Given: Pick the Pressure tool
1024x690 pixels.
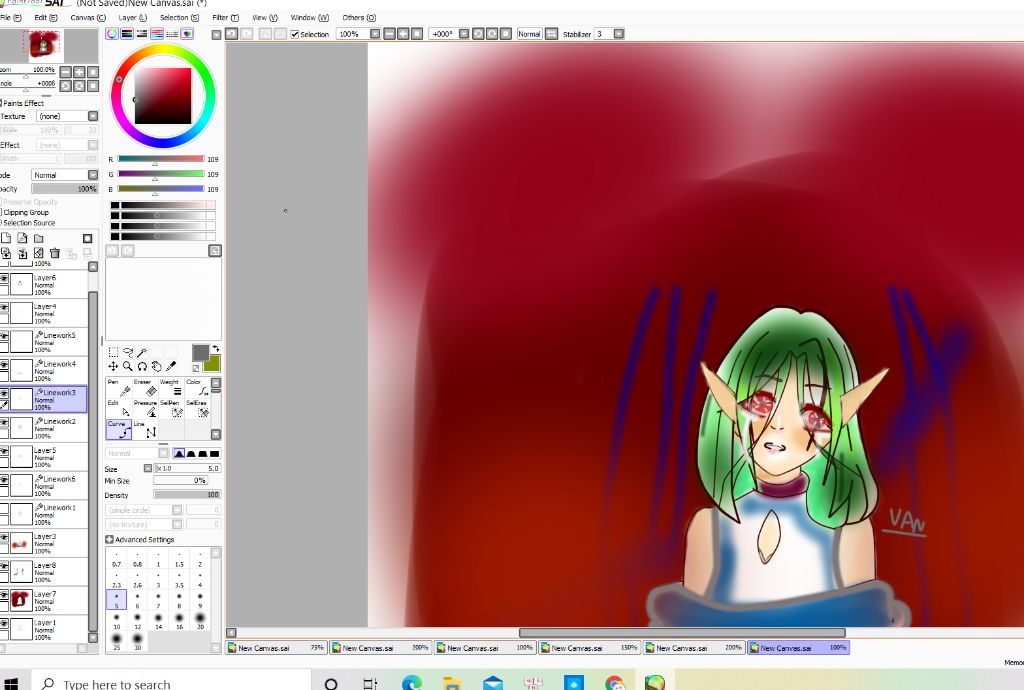Looking at the screenshot, I should [x=144, y=408].
